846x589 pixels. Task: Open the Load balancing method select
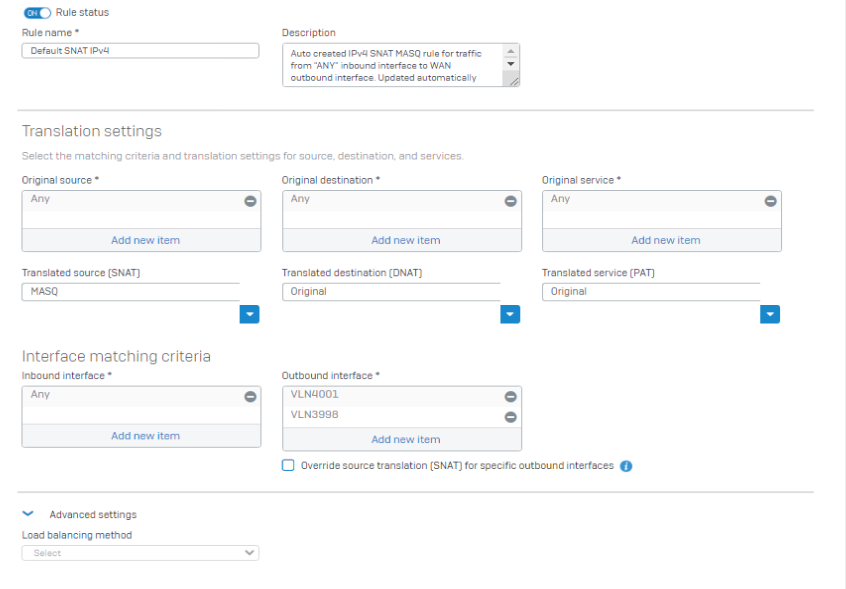pyautogui.click(x=140, y=553)
